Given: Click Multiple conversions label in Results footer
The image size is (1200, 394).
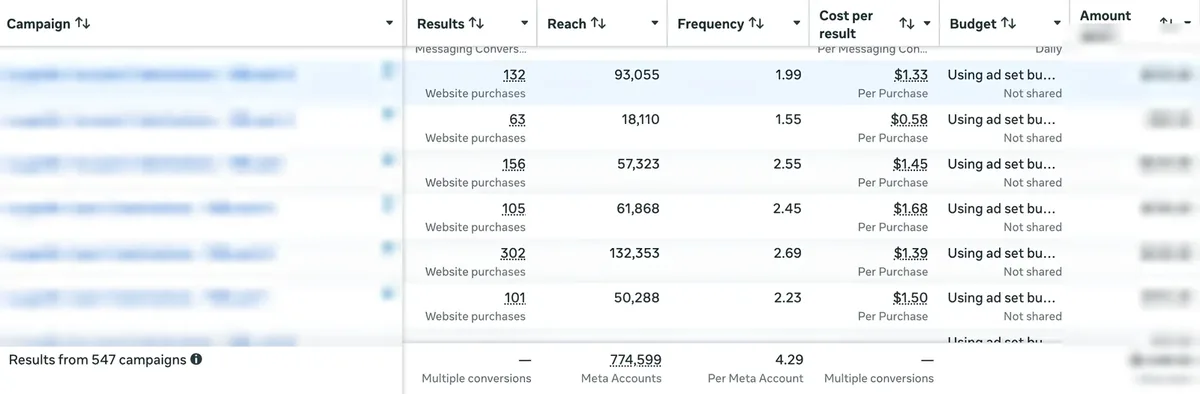Looking at the screenshot, I should coord(477,379).
